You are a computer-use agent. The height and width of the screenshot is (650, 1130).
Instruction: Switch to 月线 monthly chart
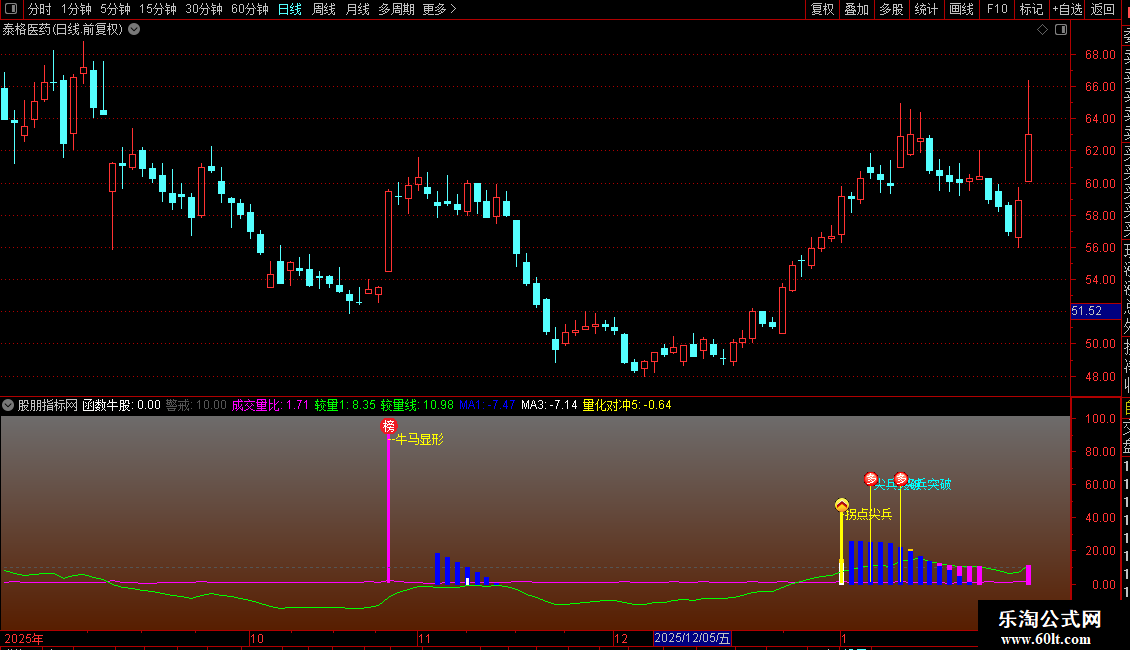(x=357, y=9)
